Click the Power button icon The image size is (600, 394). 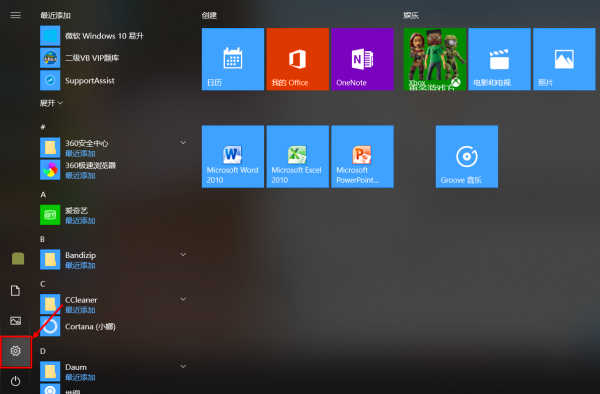click(x=15, y=381)
